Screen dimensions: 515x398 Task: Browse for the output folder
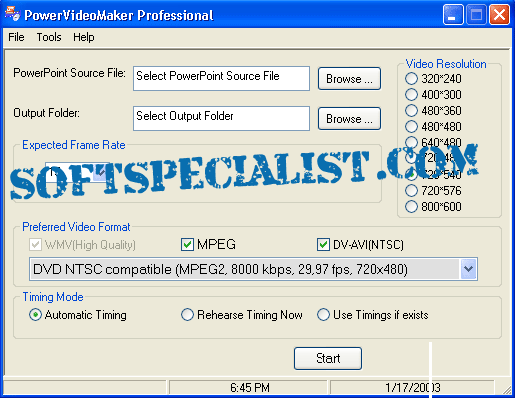coord(349,119)
